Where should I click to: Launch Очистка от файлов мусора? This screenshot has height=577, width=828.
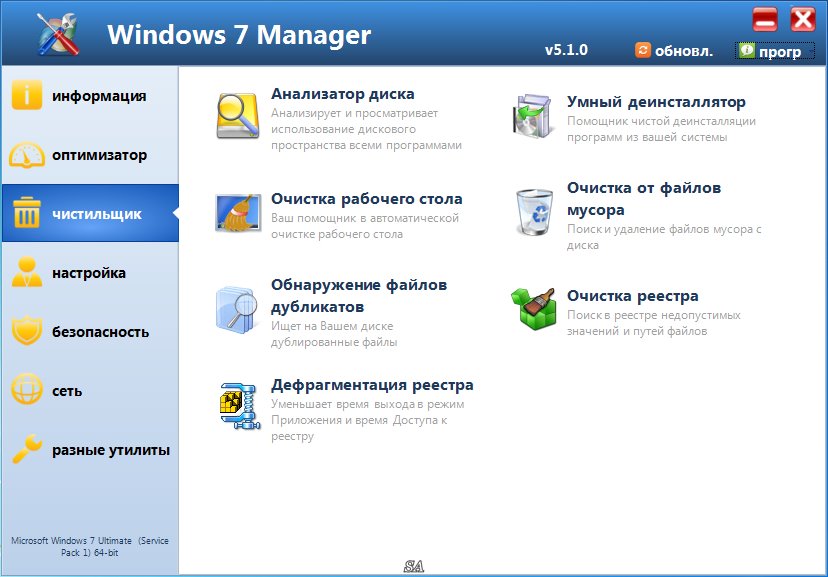click(644, 198)
